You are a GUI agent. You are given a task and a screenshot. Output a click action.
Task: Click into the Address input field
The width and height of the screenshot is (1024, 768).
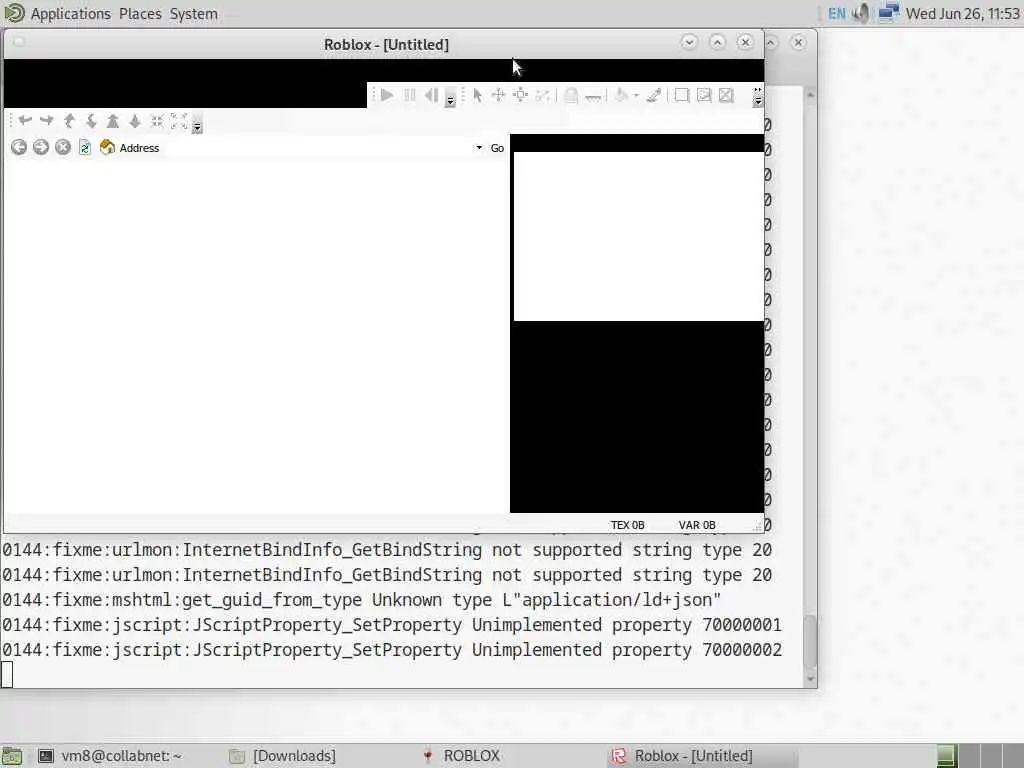[320, 148]
